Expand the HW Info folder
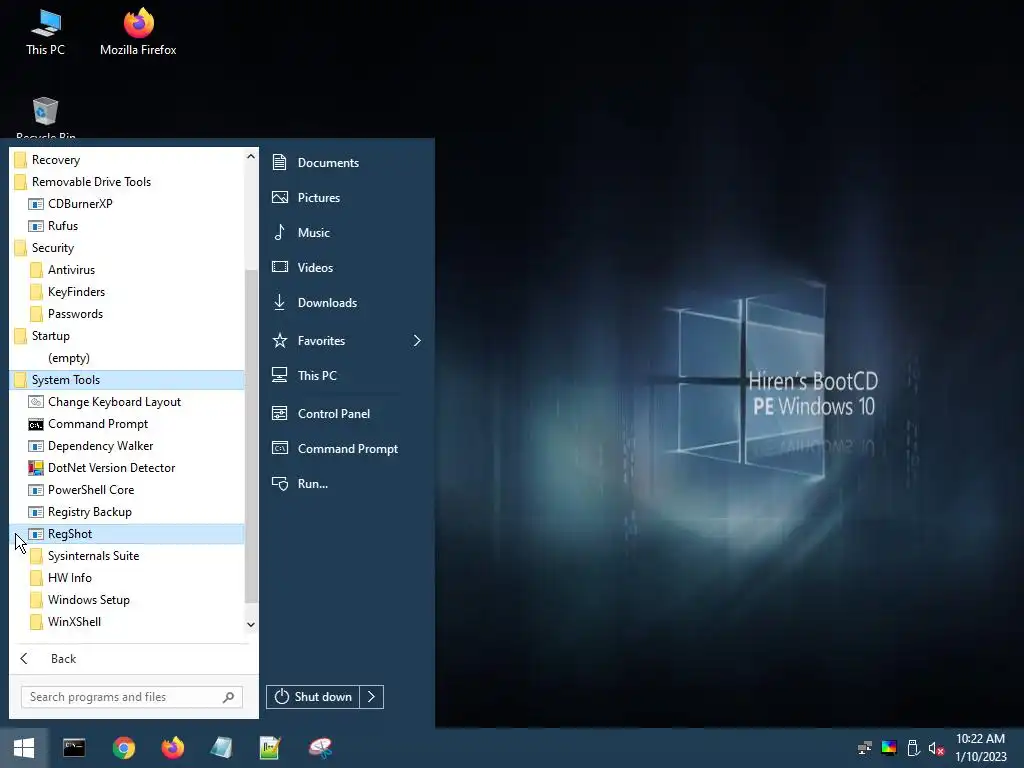This screenshot has width=1024, height=768. coord(127,578)
